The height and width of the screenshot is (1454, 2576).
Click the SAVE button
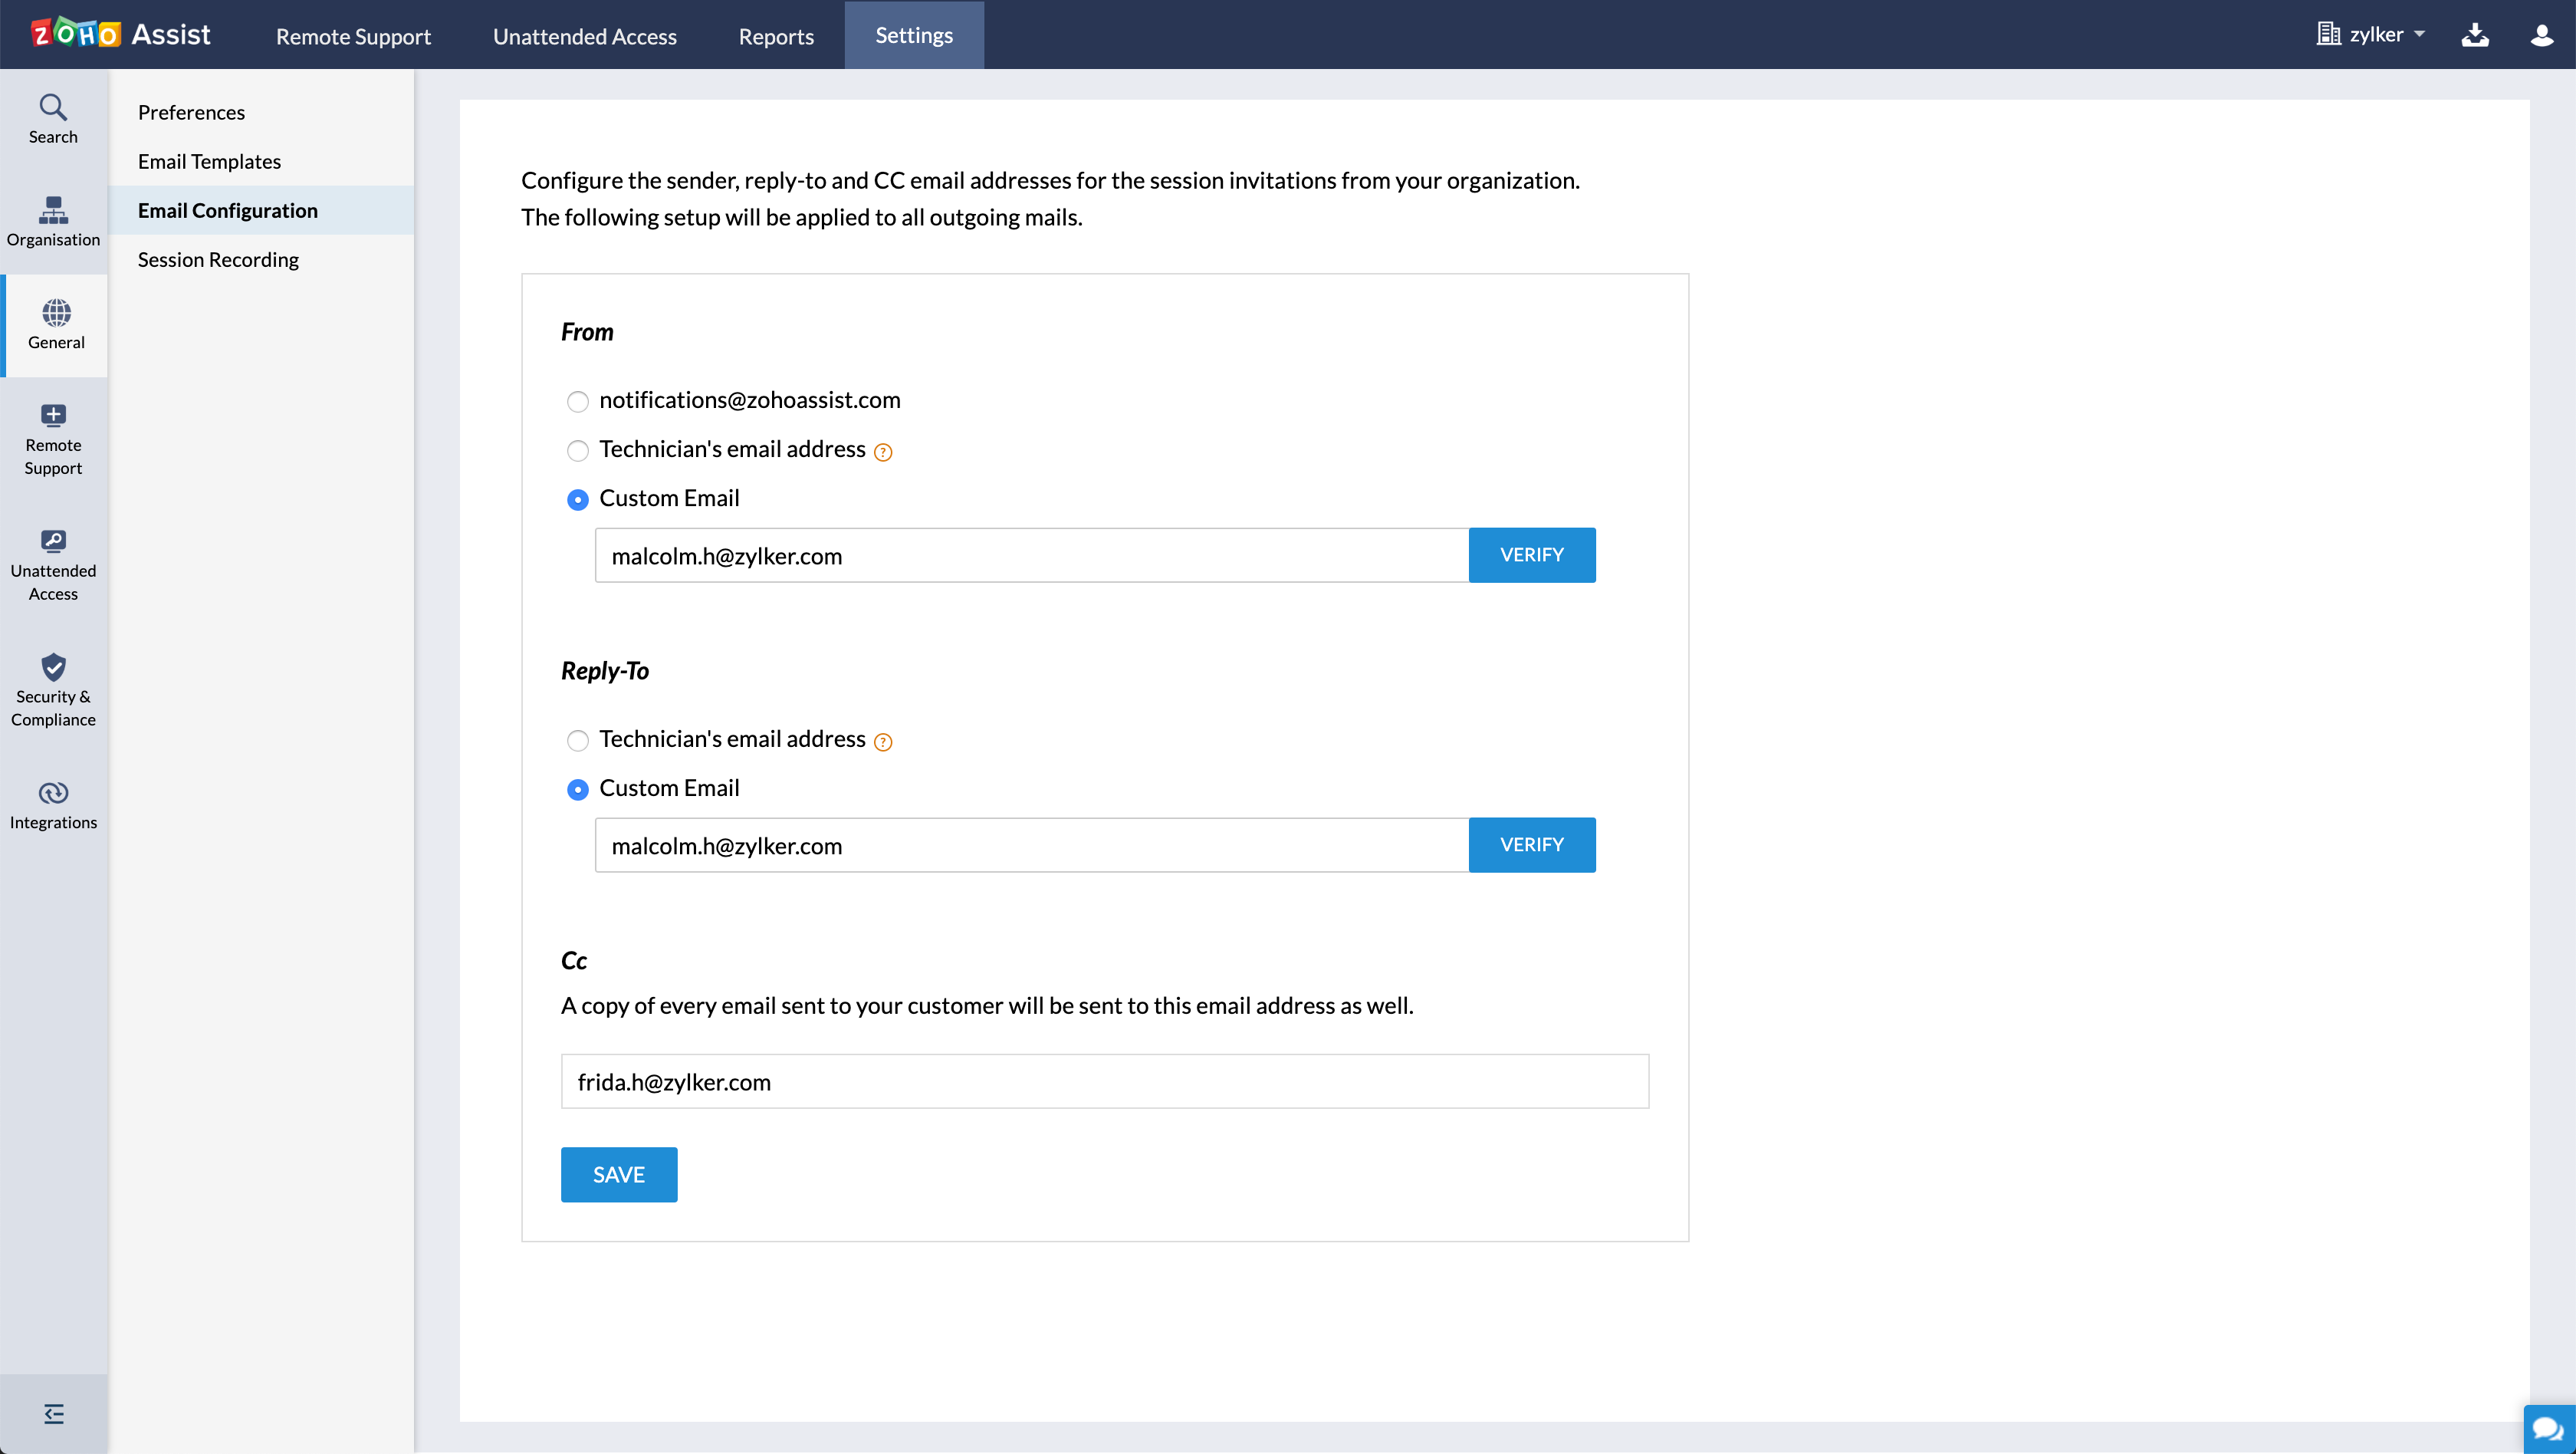pyautogui.click(x=618, y=1174)
